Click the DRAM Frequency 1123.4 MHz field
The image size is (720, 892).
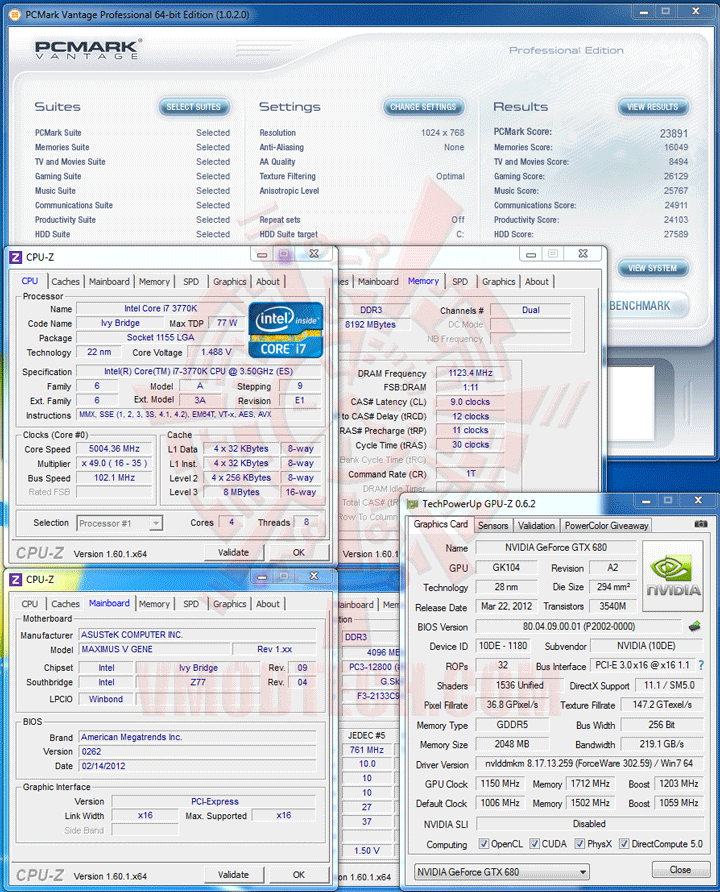(x=470, y=373)
